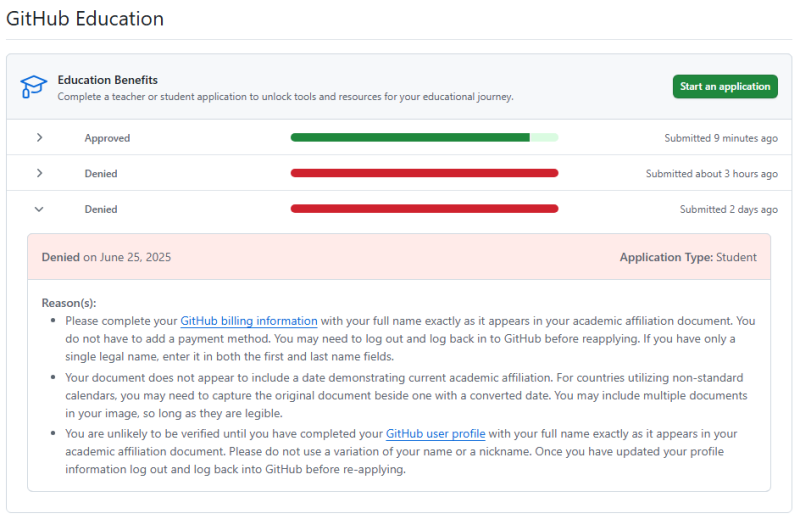The width and height of the screenshot is (800, 519).
Task: Open the GitHub user profile link
Action: (x=435, y=434)
